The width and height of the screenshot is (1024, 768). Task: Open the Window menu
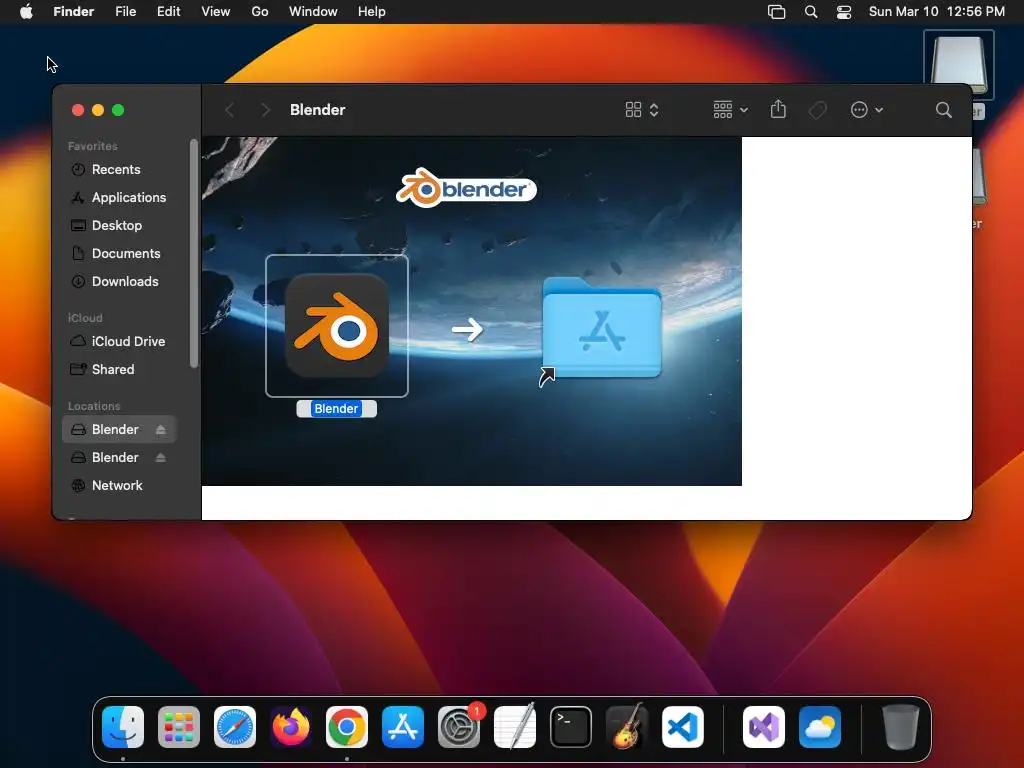pyautogui.click(x=313, y=12)
